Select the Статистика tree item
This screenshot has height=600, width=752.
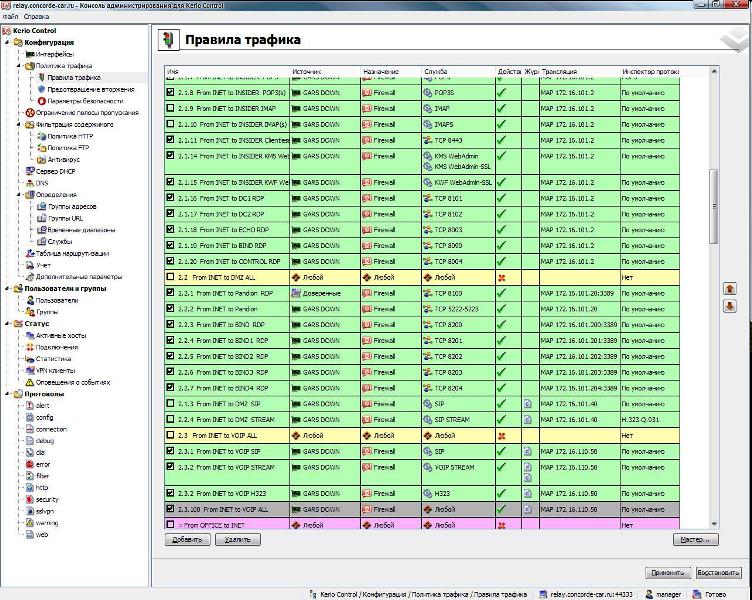[53, 359]
